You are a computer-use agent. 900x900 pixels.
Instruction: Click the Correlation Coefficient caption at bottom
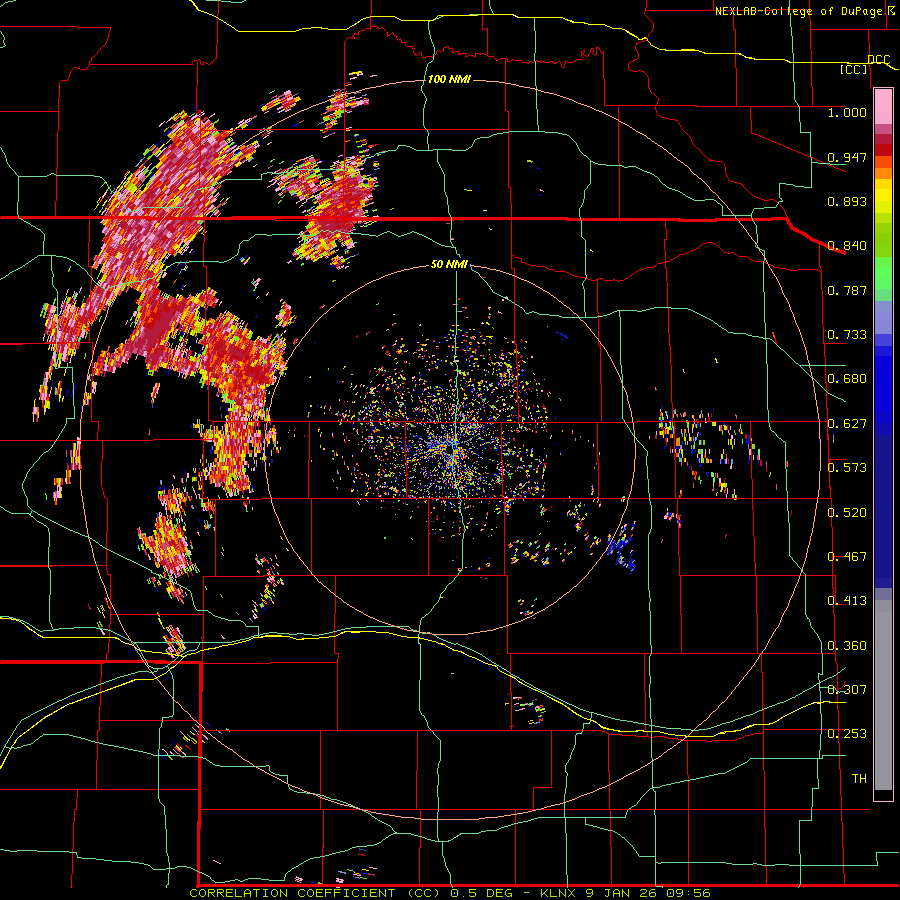pyautogui.click(x=449, y=893)
